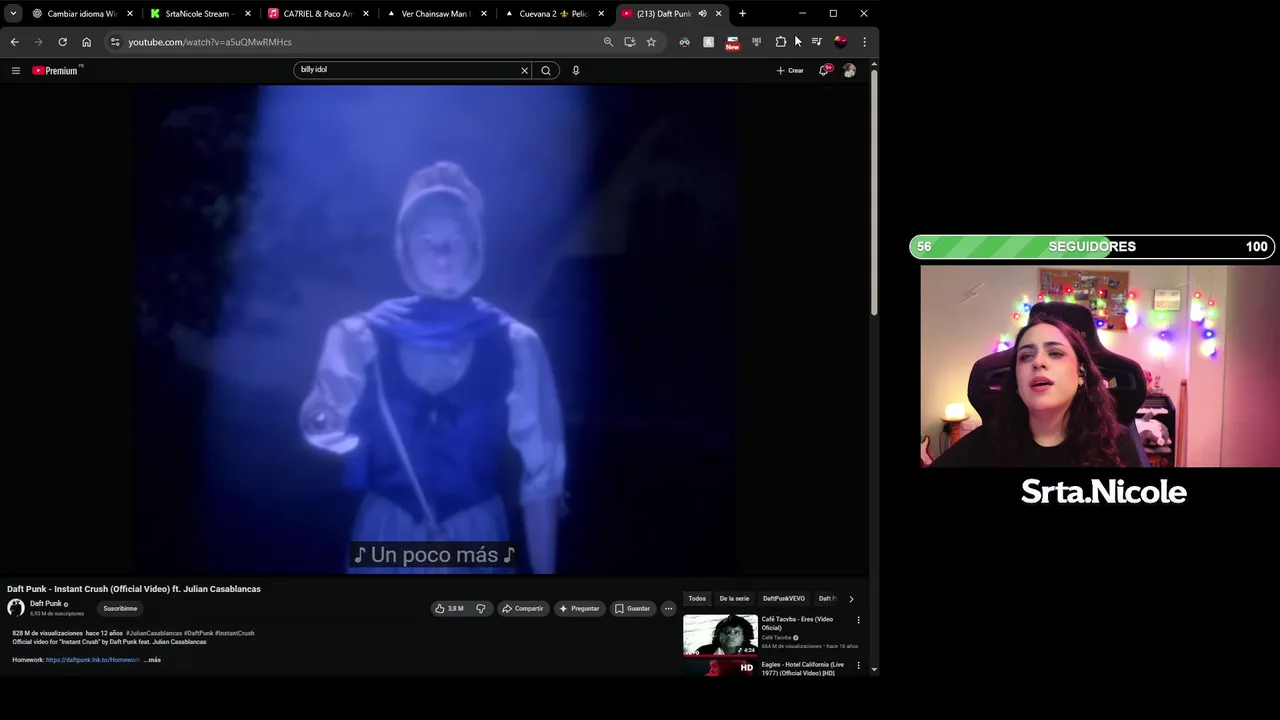The width and height of the screenshot is (1280, 720).
Task: Switch to 'Cambiar idioma' tab
Action: click(x=82, y=14)
